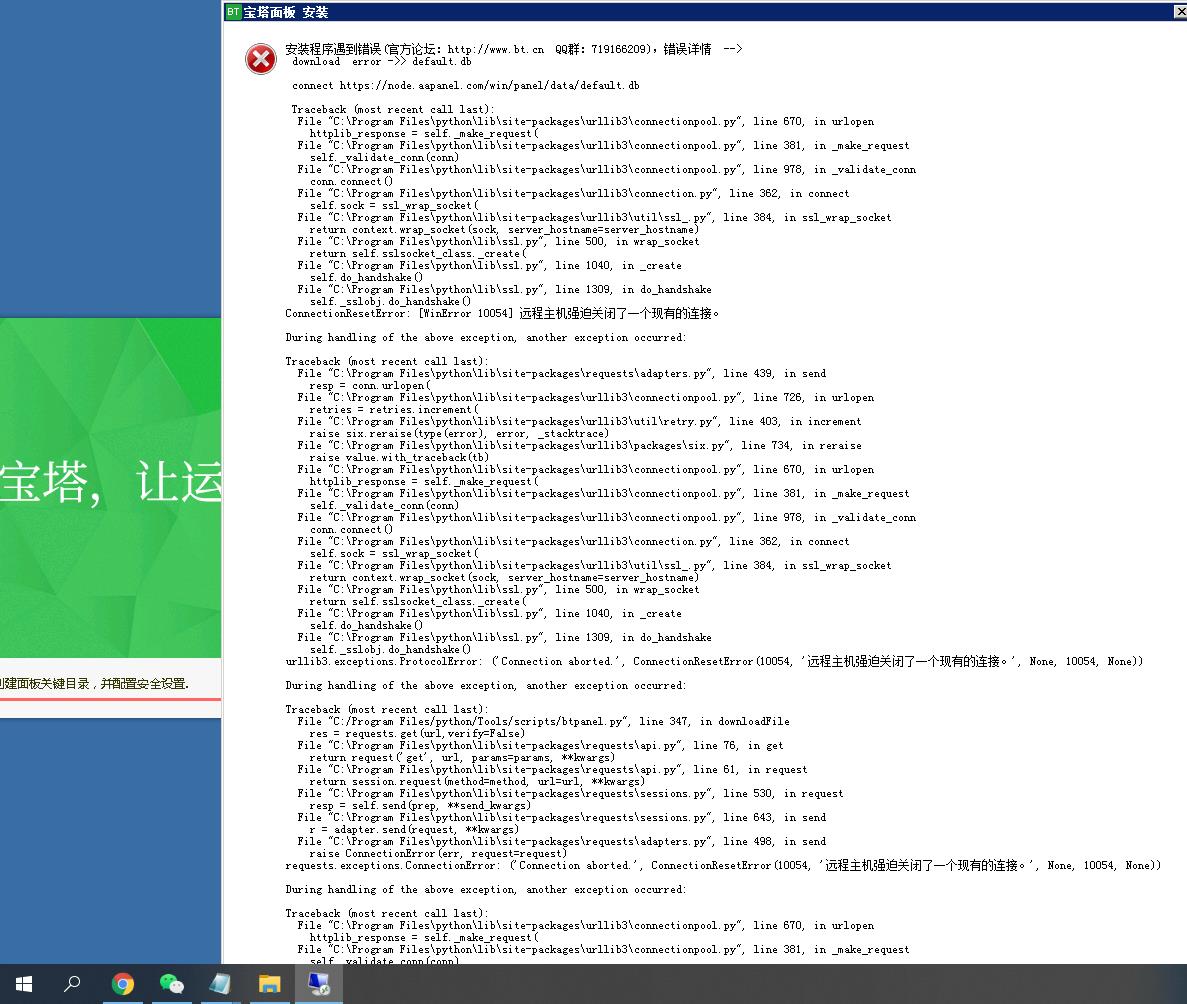Click 'raise value.with_traceback(tb)' line
This screenshot has width=1187, height=1004.
click(399, 457)
